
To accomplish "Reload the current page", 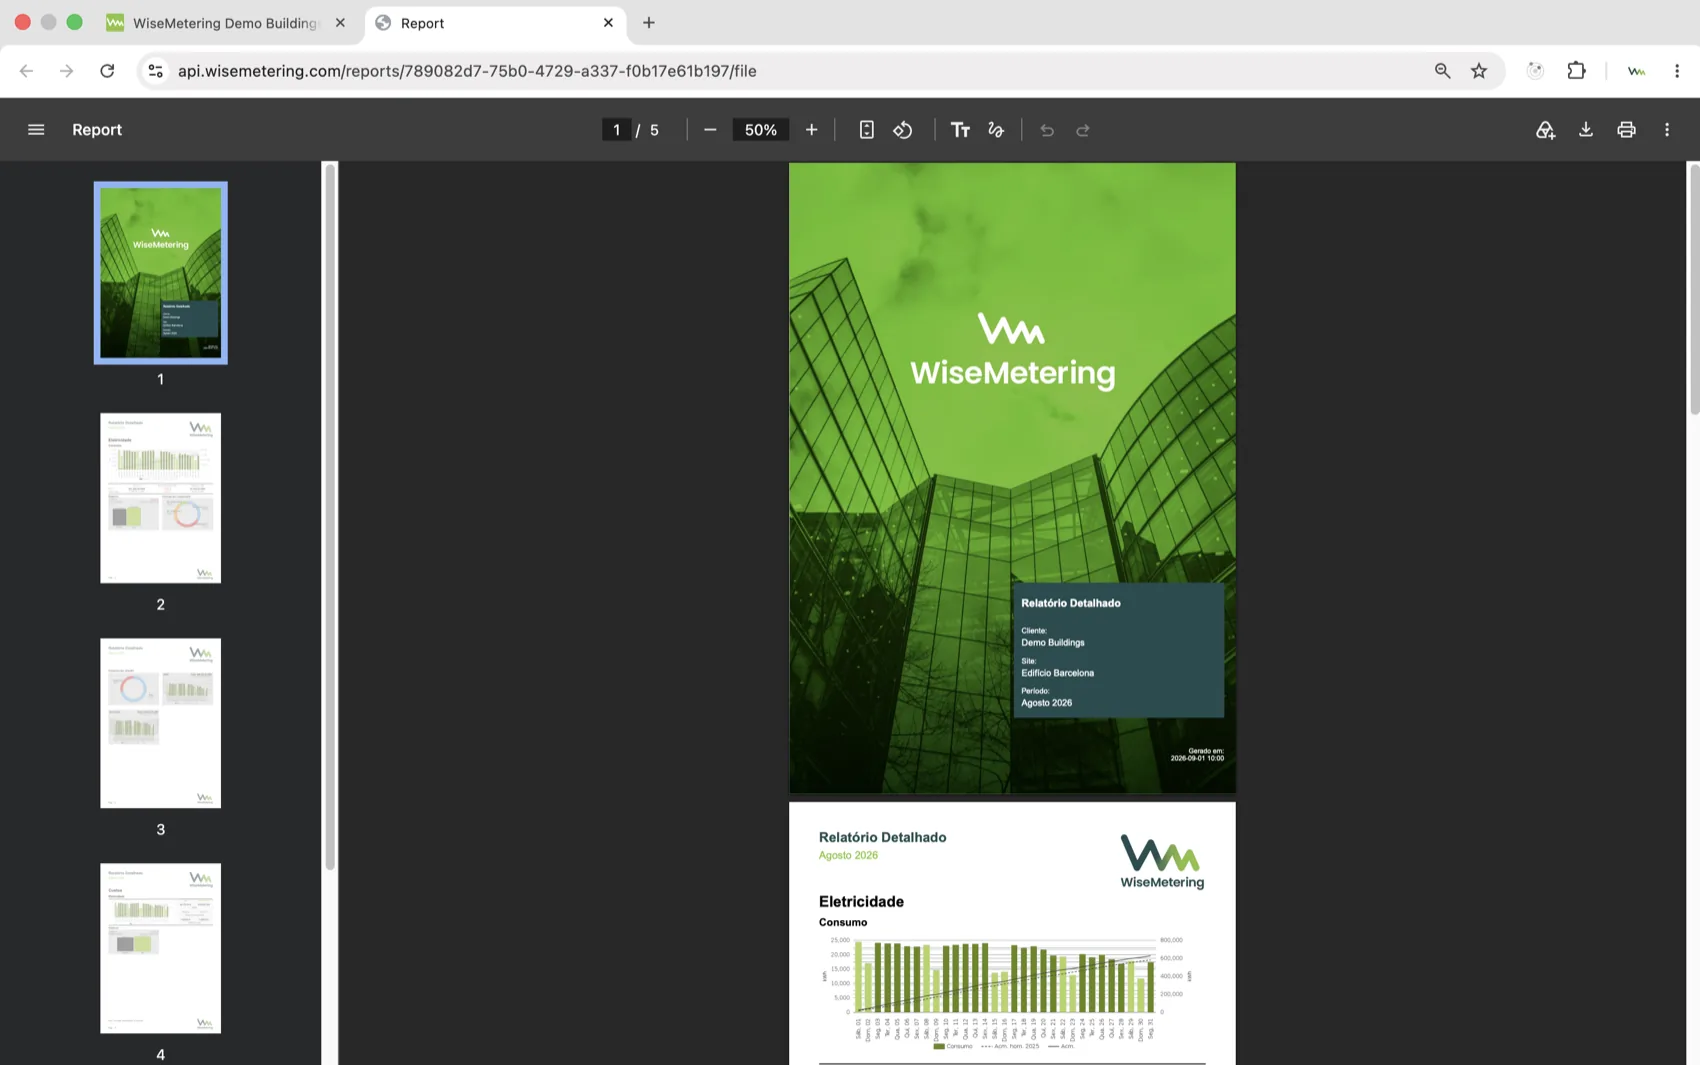I will click(107, 71).
